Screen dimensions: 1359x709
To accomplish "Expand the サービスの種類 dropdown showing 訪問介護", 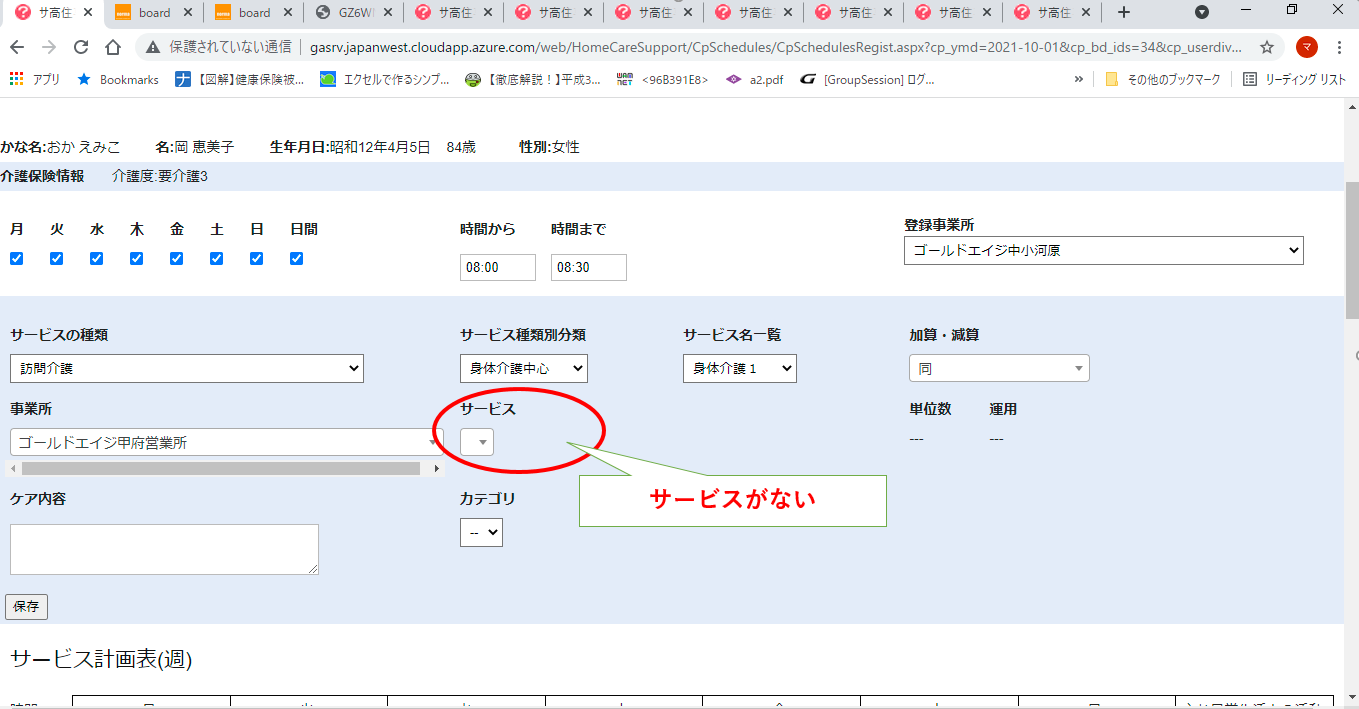I will coord(186,368).
